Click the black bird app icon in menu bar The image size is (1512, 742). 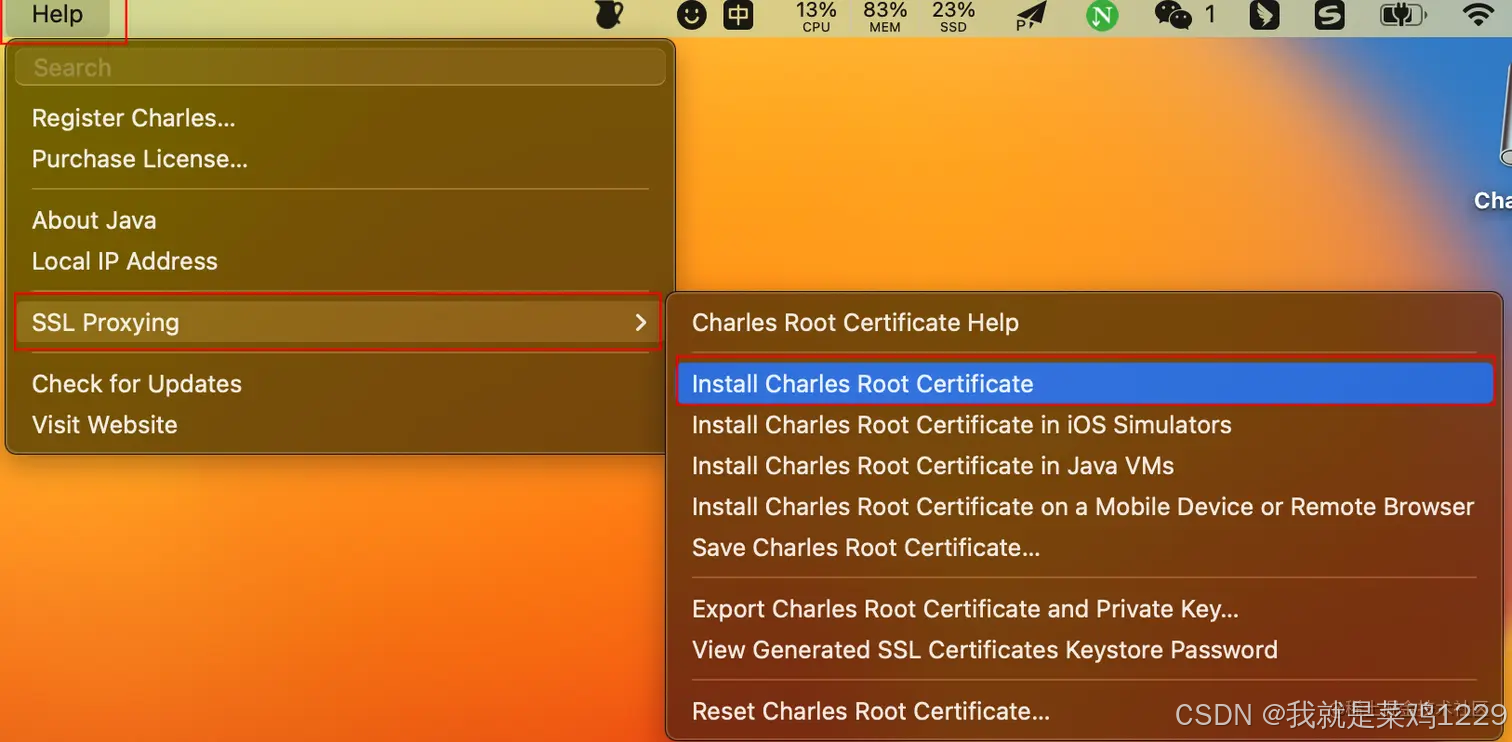point(1264,15)
